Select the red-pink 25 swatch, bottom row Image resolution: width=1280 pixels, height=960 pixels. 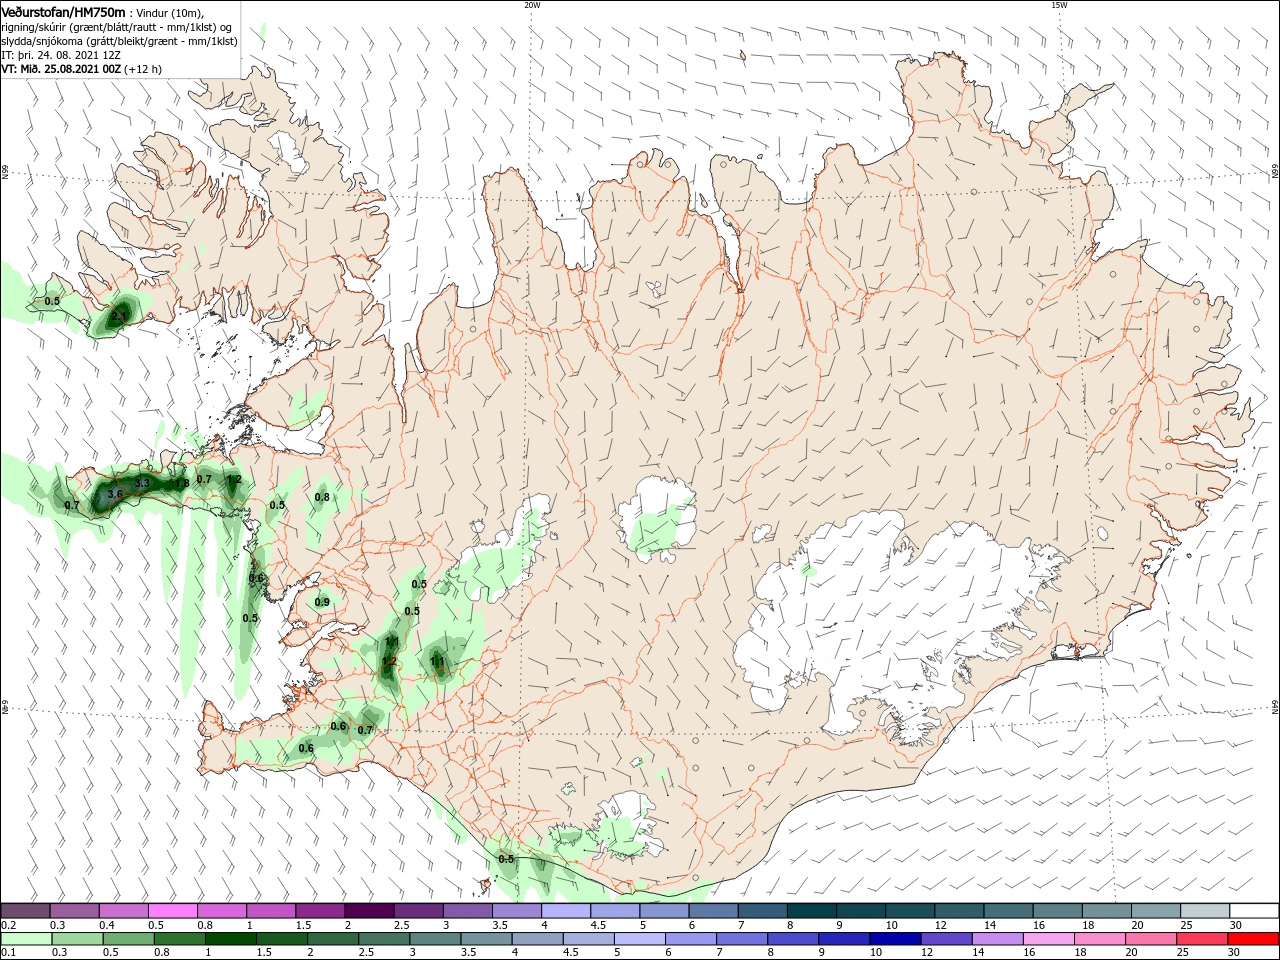(1201, 939)
